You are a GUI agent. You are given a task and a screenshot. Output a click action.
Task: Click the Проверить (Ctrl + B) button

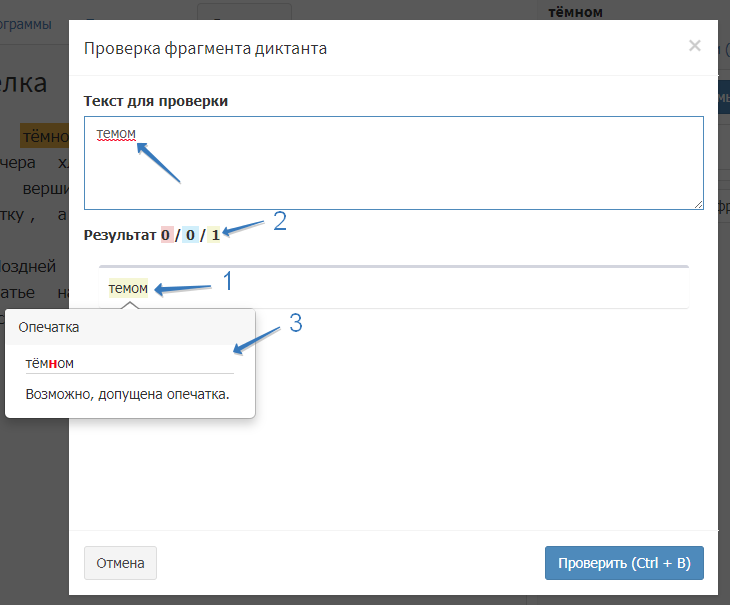point(624,563)
